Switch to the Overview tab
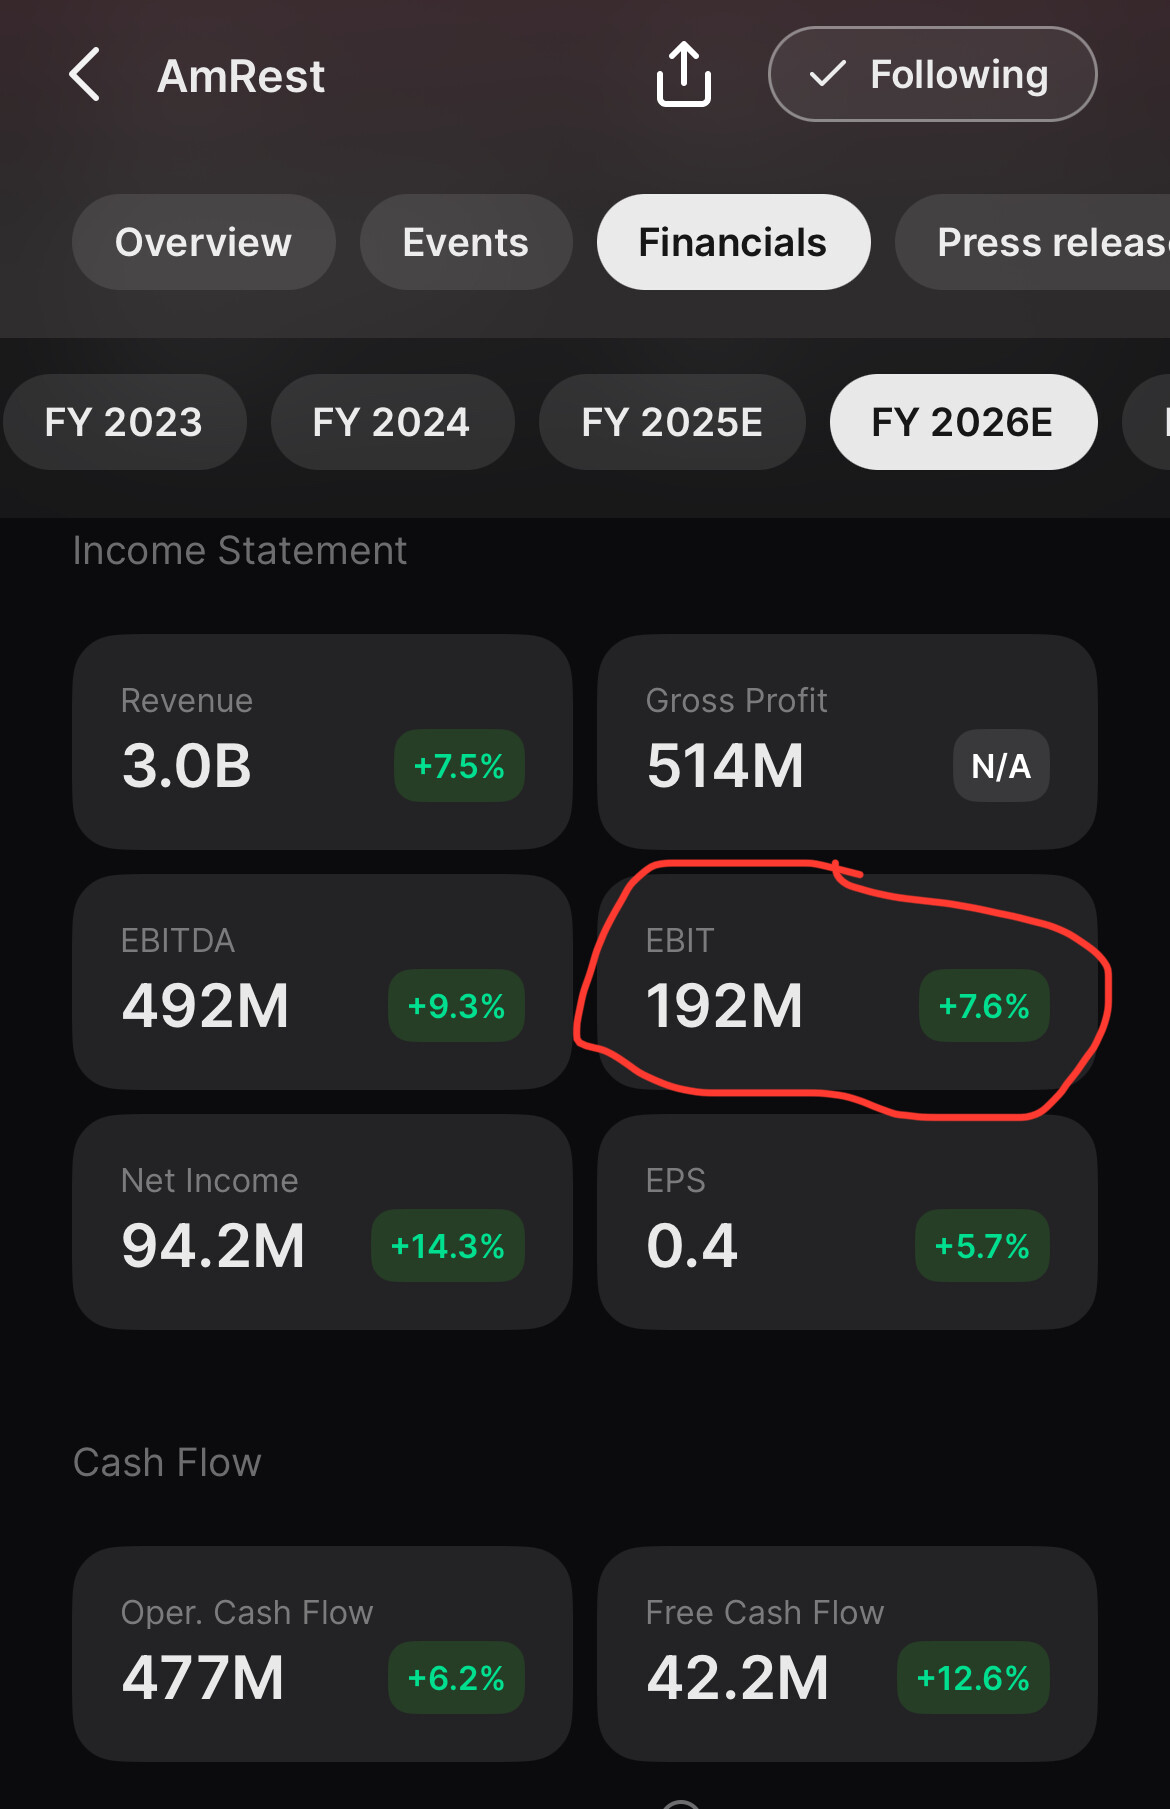This screenshot has width=1170, height=1809. tap(203, 242)
